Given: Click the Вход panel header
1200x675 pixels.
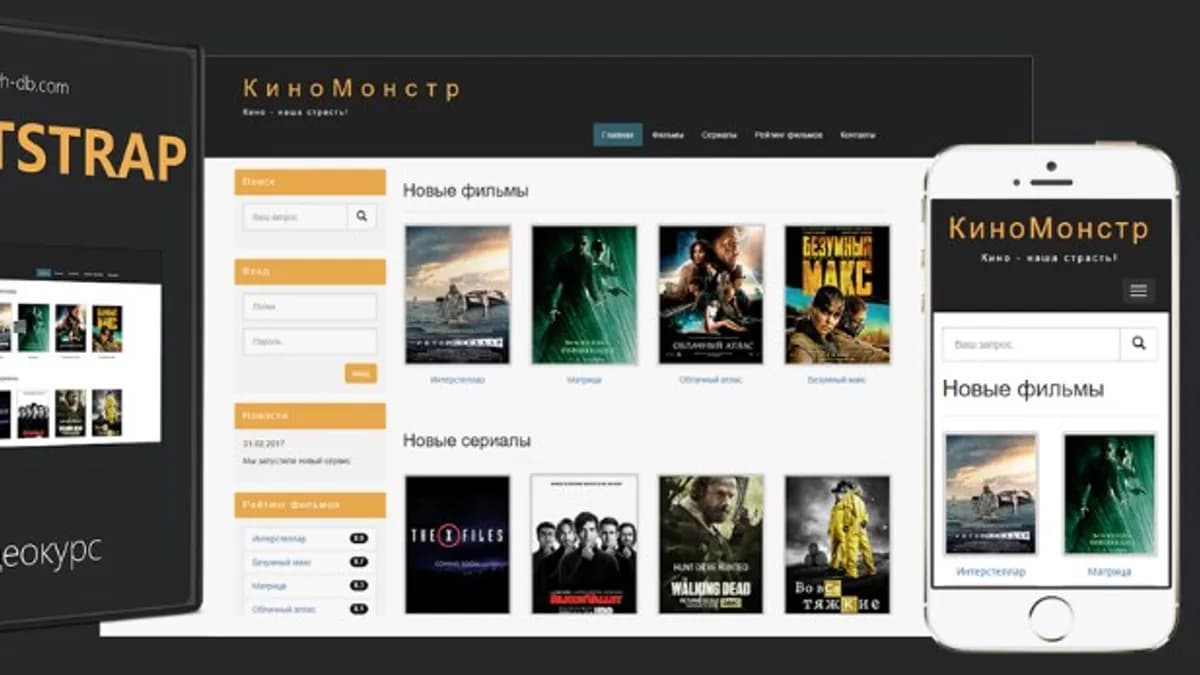Looking at the screenshot, I should click(x=310, y=271).
